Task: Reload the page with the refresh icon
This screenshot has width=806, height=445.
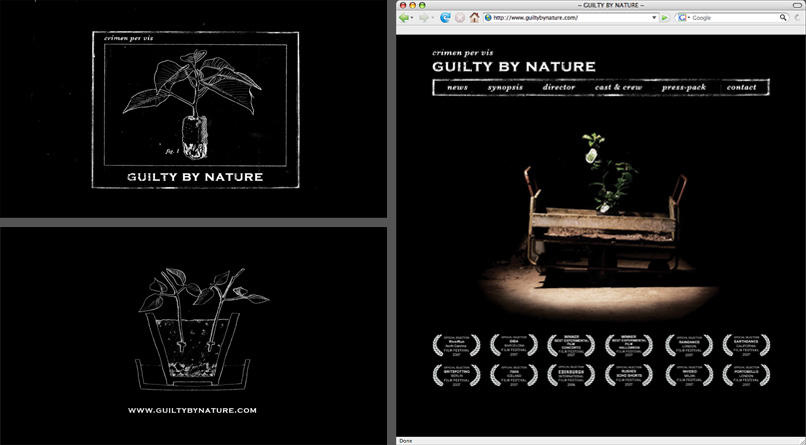Action: pyautogui.click(x=445, y=18)
